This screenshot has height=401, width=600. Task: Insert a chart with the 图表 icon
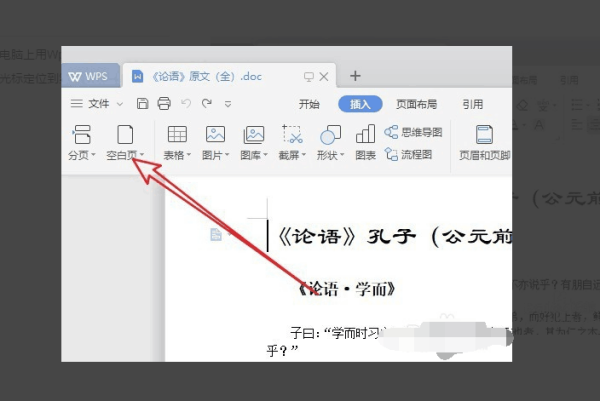click(x=365, y=134)
